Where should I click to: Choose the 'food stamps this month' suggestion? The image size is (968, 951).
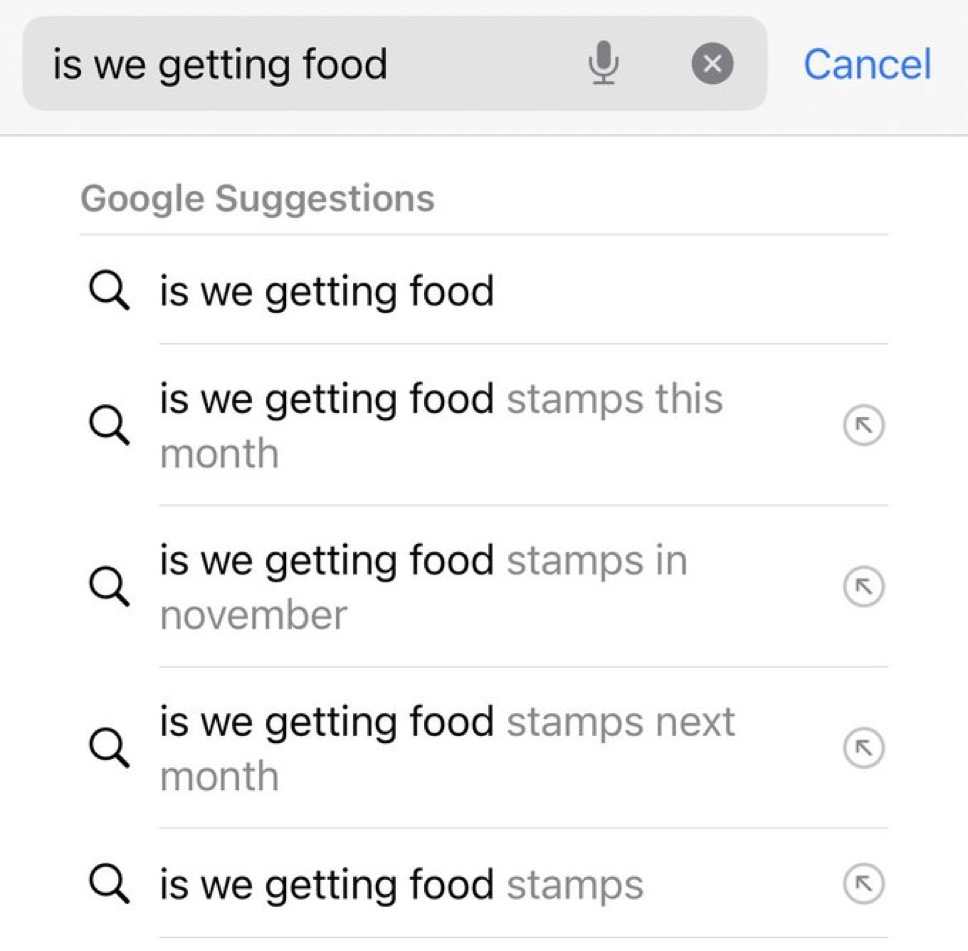[x=440, y=426]
